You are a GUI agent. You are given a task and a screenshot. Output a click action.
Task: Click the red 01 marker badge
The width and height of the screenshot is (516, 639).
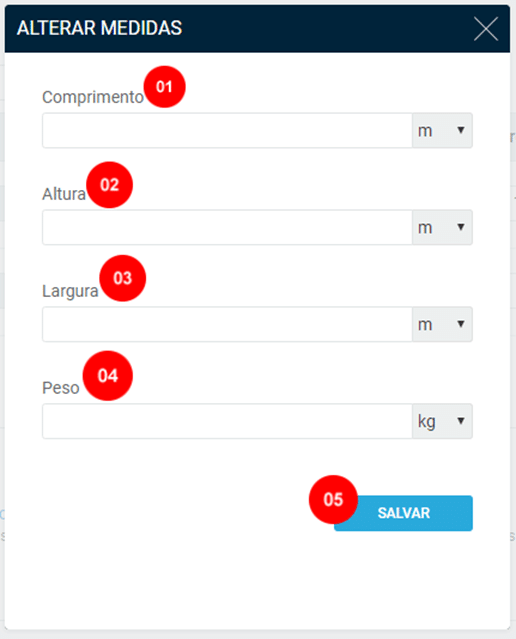[x=164, y=87]
